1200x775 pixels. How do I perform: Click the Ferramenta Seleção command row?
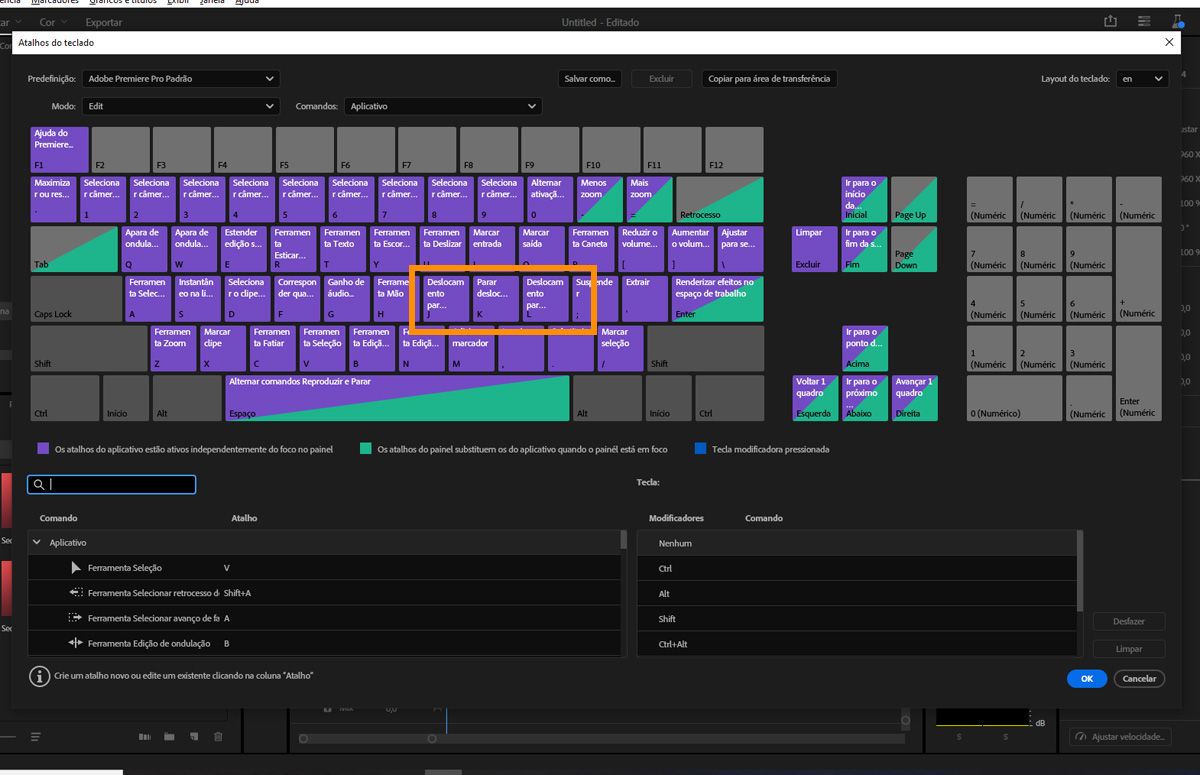coord(324,568)
